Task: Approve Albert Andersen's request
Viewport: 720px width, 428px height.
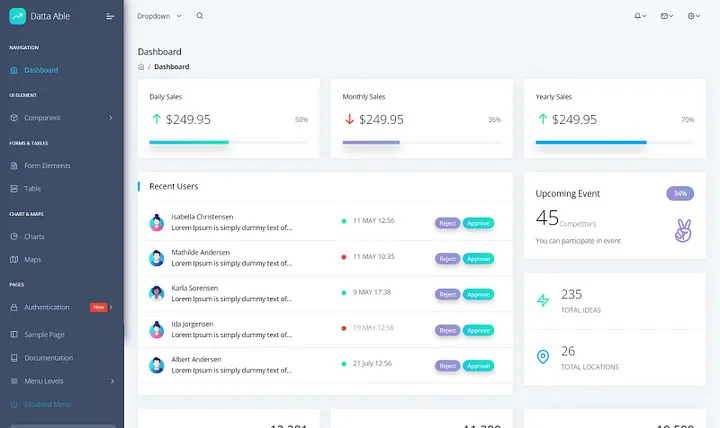Action: [478, 366]
